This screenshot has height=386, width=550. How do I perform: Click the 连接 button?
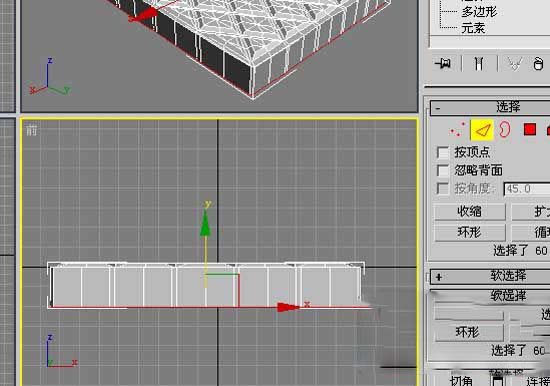coord(538,382)
